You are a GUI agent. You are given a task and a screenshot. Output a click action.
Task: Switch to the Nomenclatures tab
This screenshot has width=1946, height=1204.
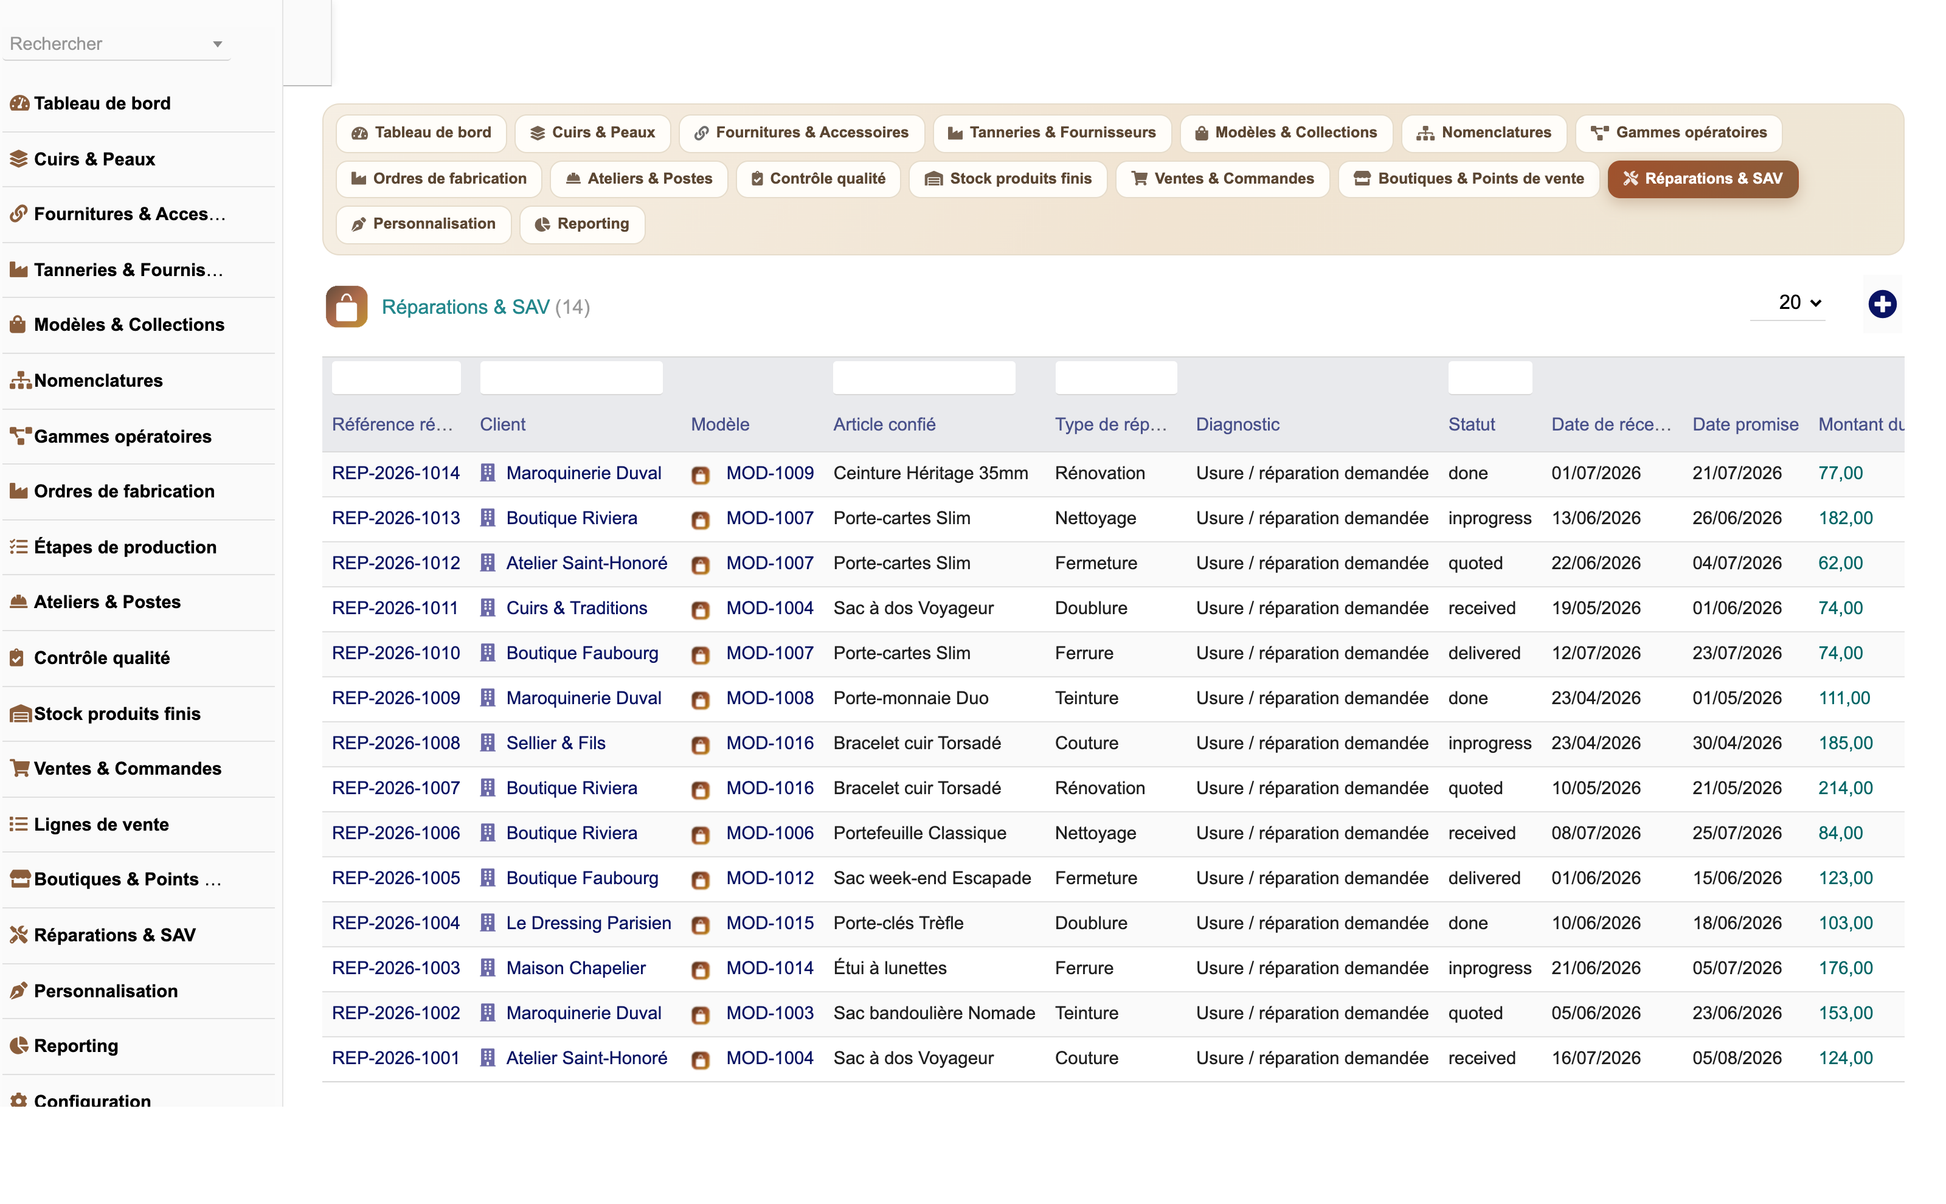pyautogui.click(x=1484, y=133)
